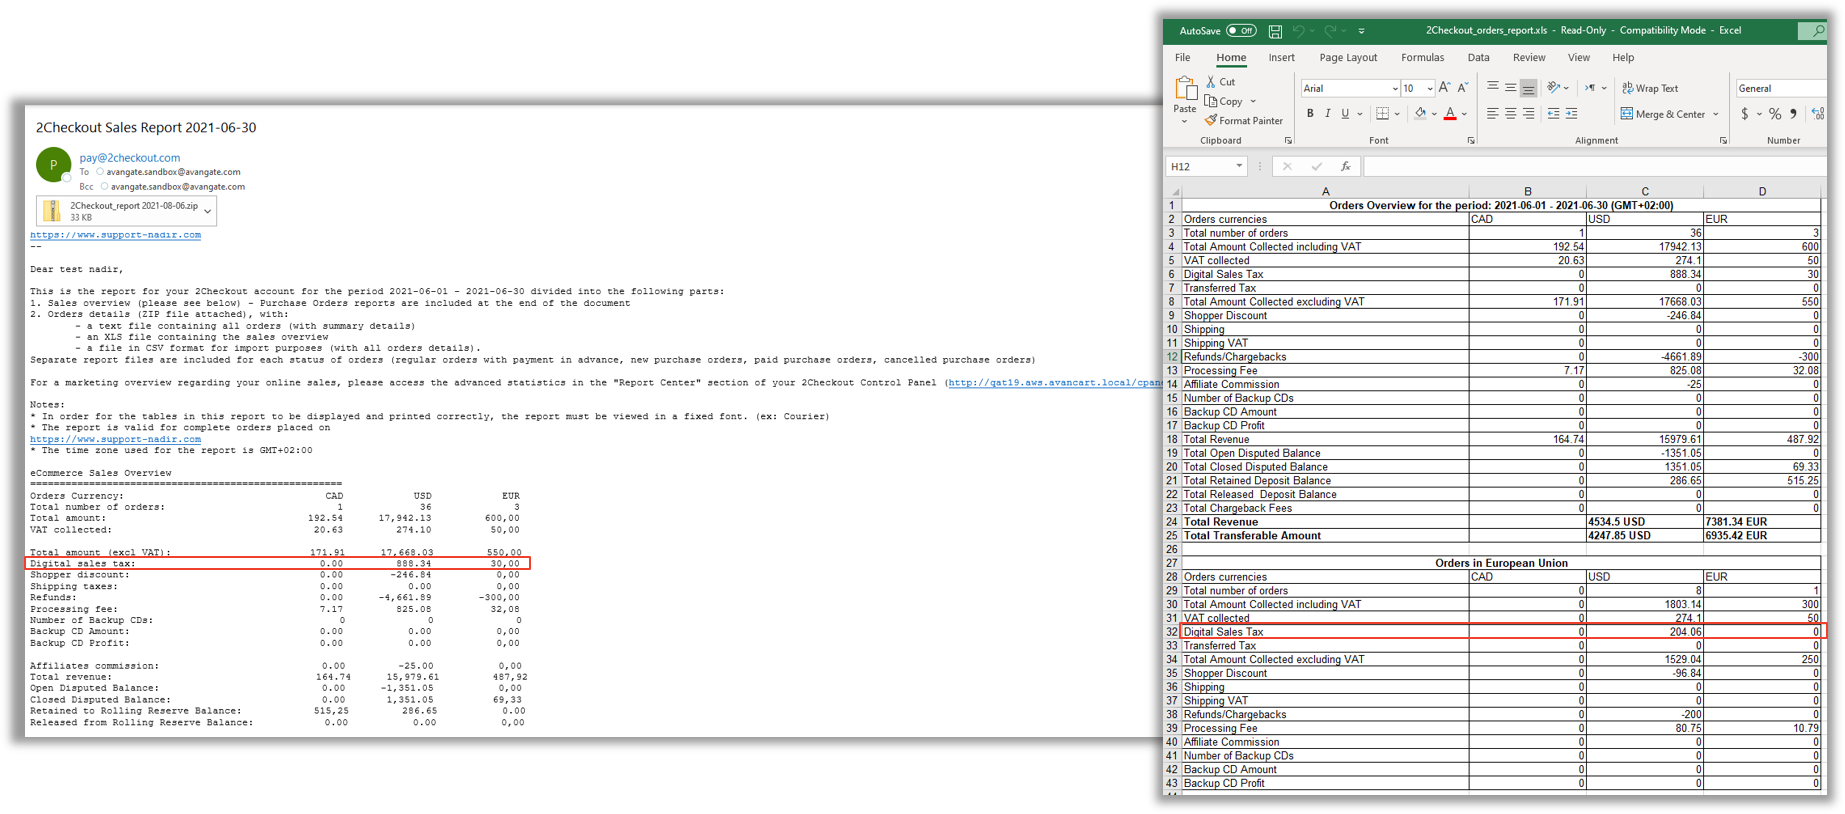Increase font size with the large A icon
The height and width of the screenshot is (814, 1845).
pos(1444,88)
